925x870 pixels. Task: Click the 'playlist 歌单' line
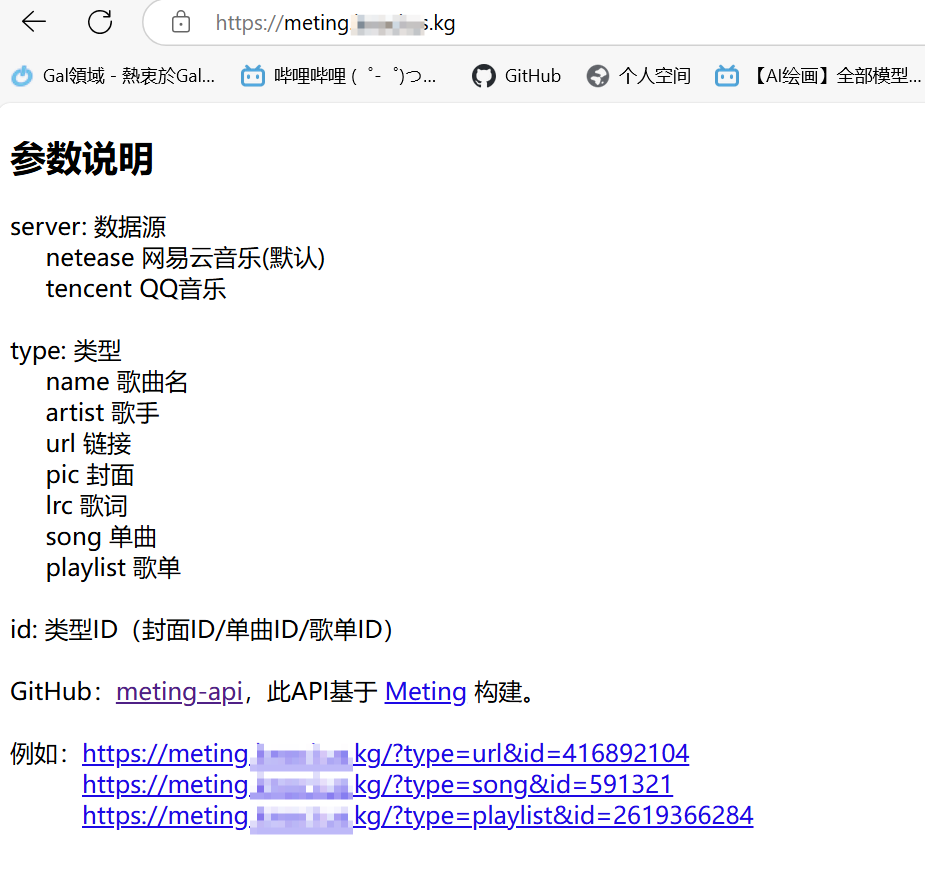point(113,568)
